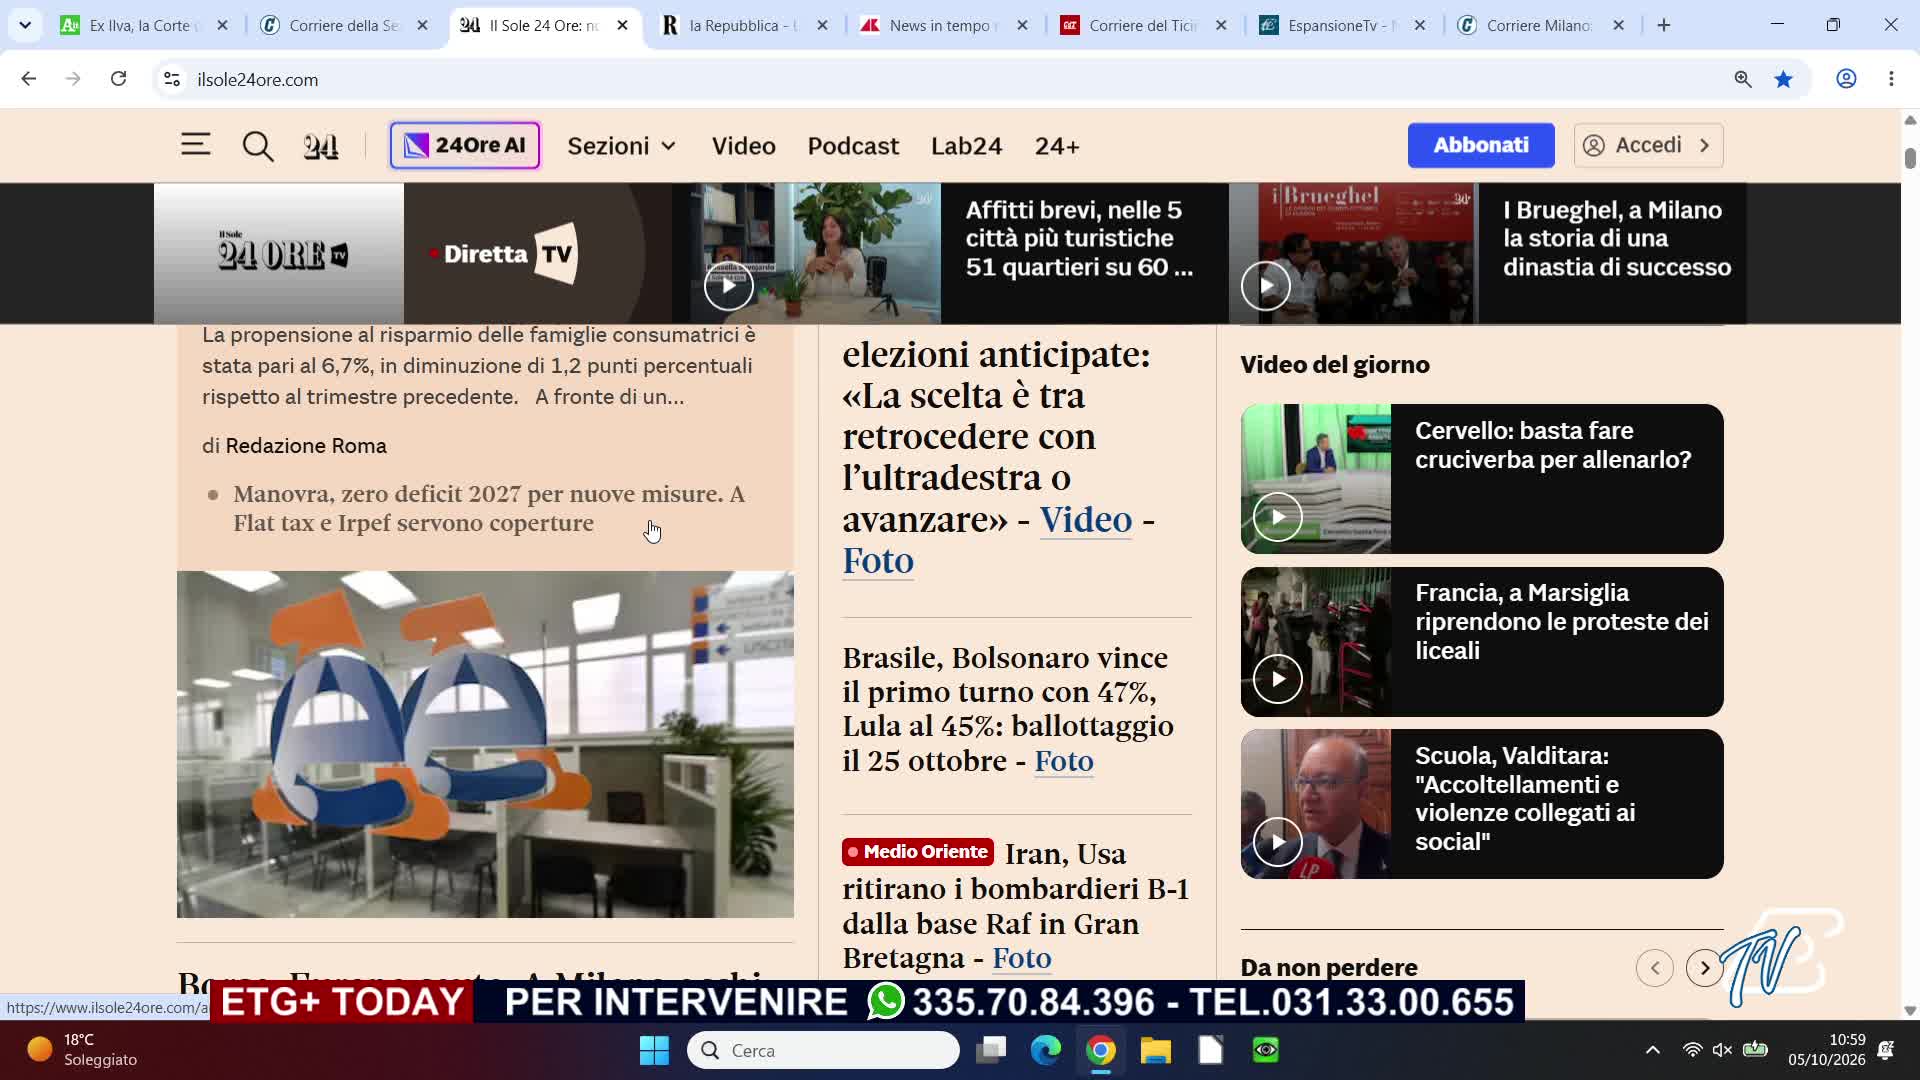Expand the tab search dropdown arrow
The height and width of the screenshot is (1080, 1920).
click(25, 25)
